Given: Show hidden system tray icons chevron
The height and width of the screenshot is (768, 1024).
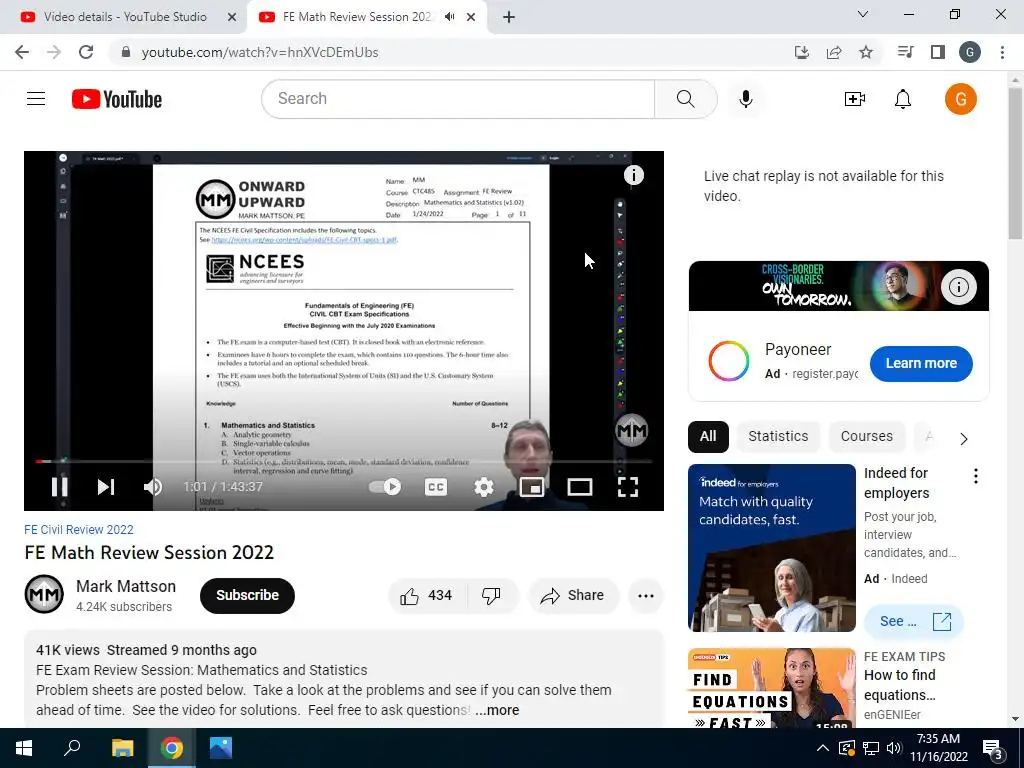Looking at the screenshot, I should (823, 748).
